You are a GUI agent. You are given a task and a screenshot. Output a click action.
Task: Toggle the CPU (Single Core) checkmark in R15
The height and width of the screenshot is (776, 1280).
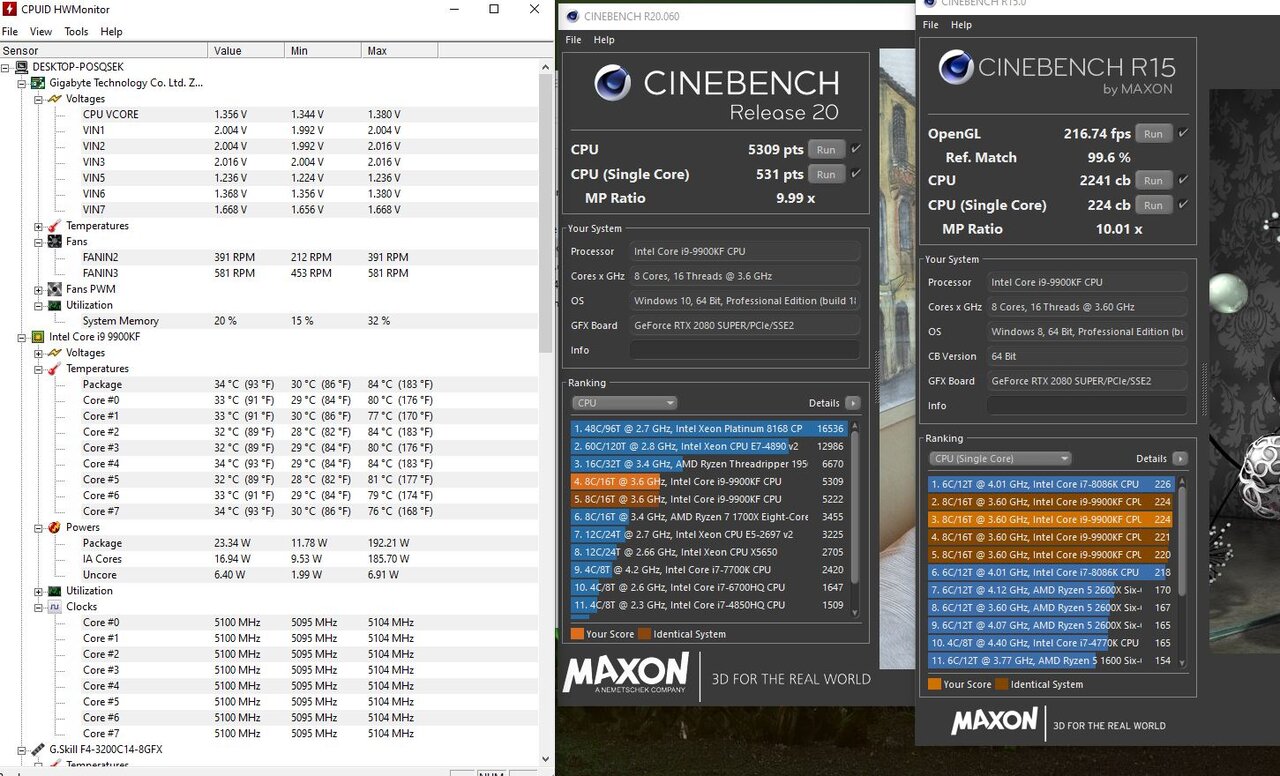coord(1184,204)
